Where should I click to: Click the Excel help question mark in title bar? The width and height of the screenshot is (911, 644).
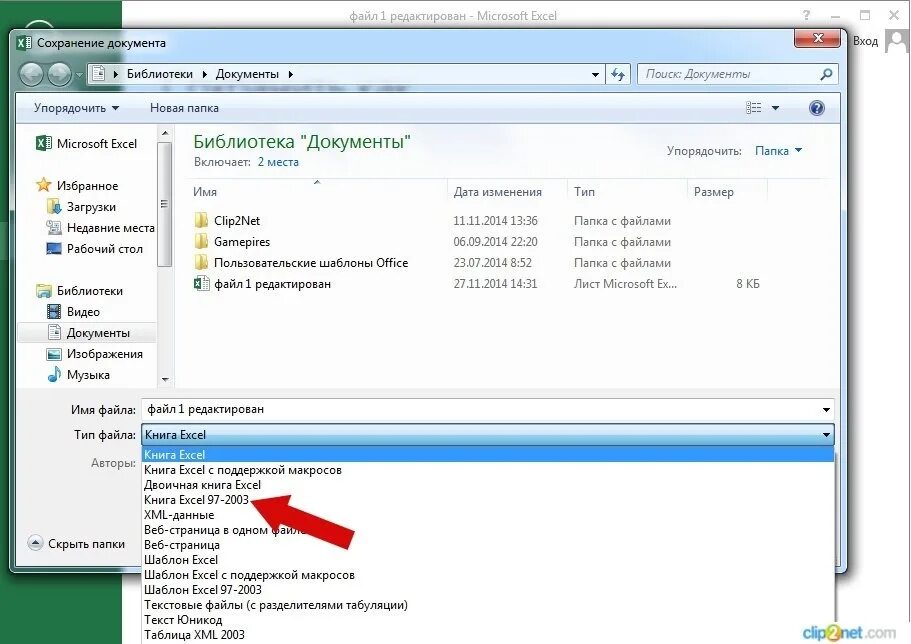(x=806, y=15)
